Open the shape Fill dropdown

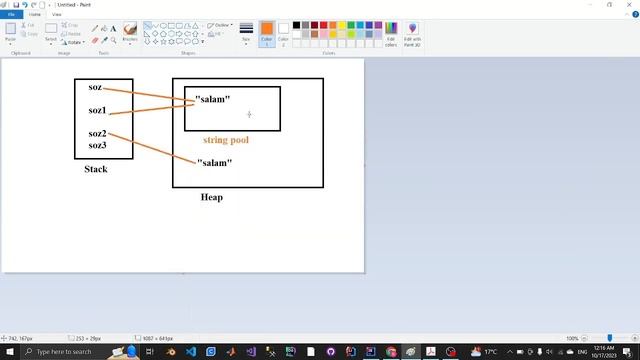tap(217, 34)
